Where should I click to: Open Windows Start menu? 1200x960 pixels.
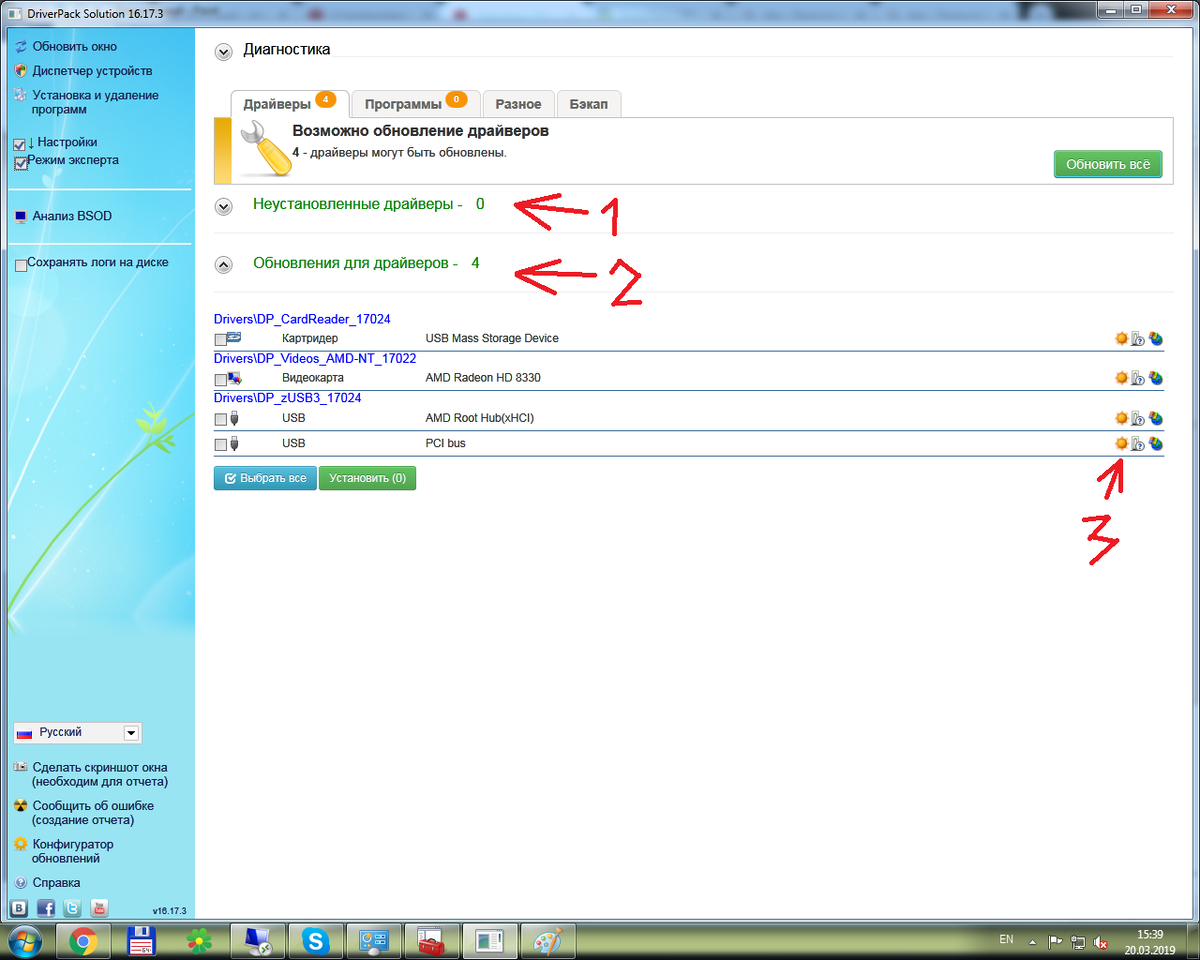[x=24, y=941]
